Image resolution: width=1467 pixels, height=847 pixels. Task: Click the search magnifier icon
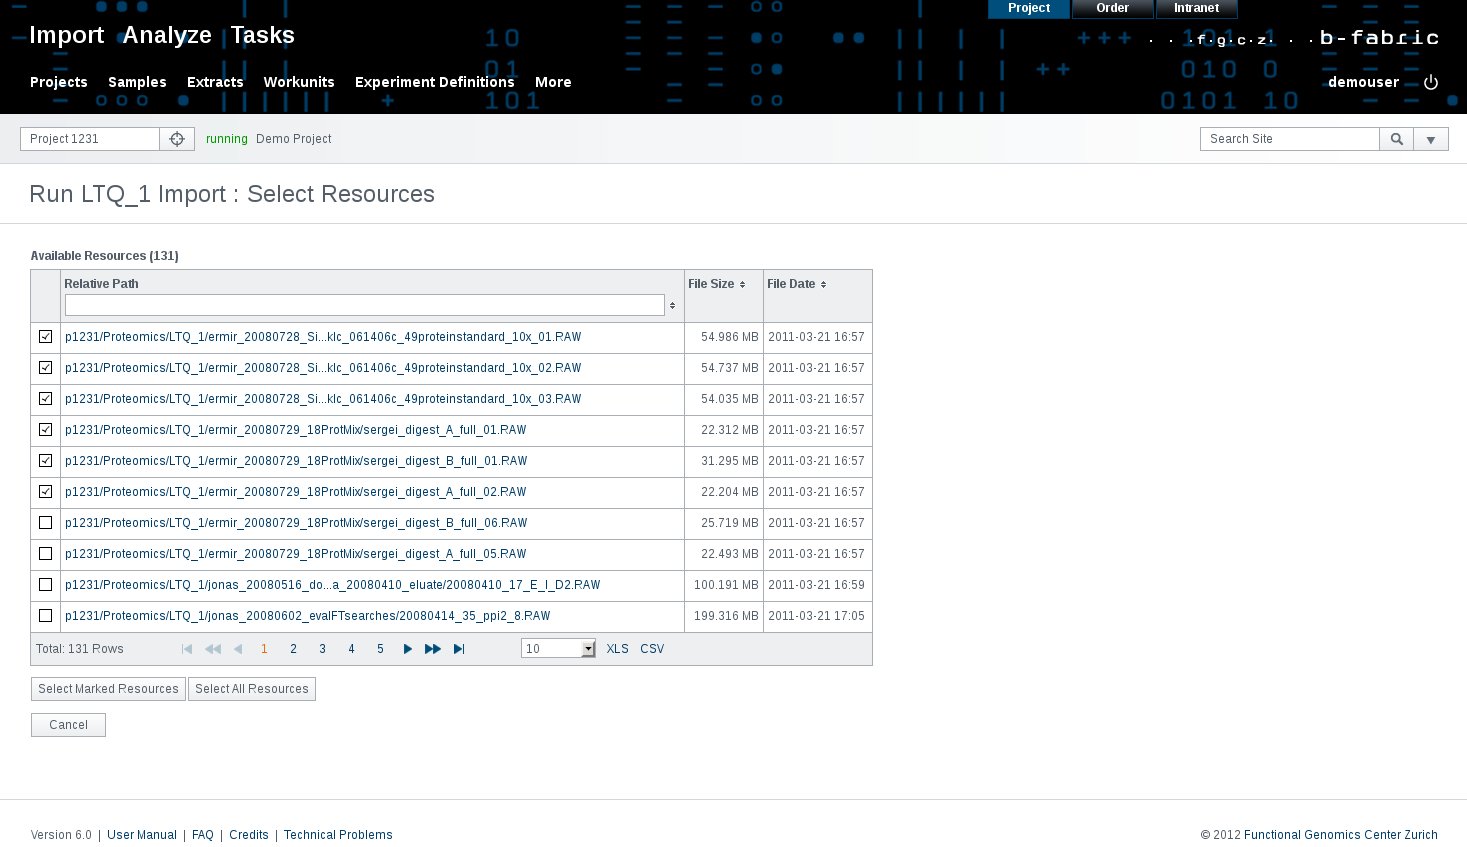[x=1397, y=139]
